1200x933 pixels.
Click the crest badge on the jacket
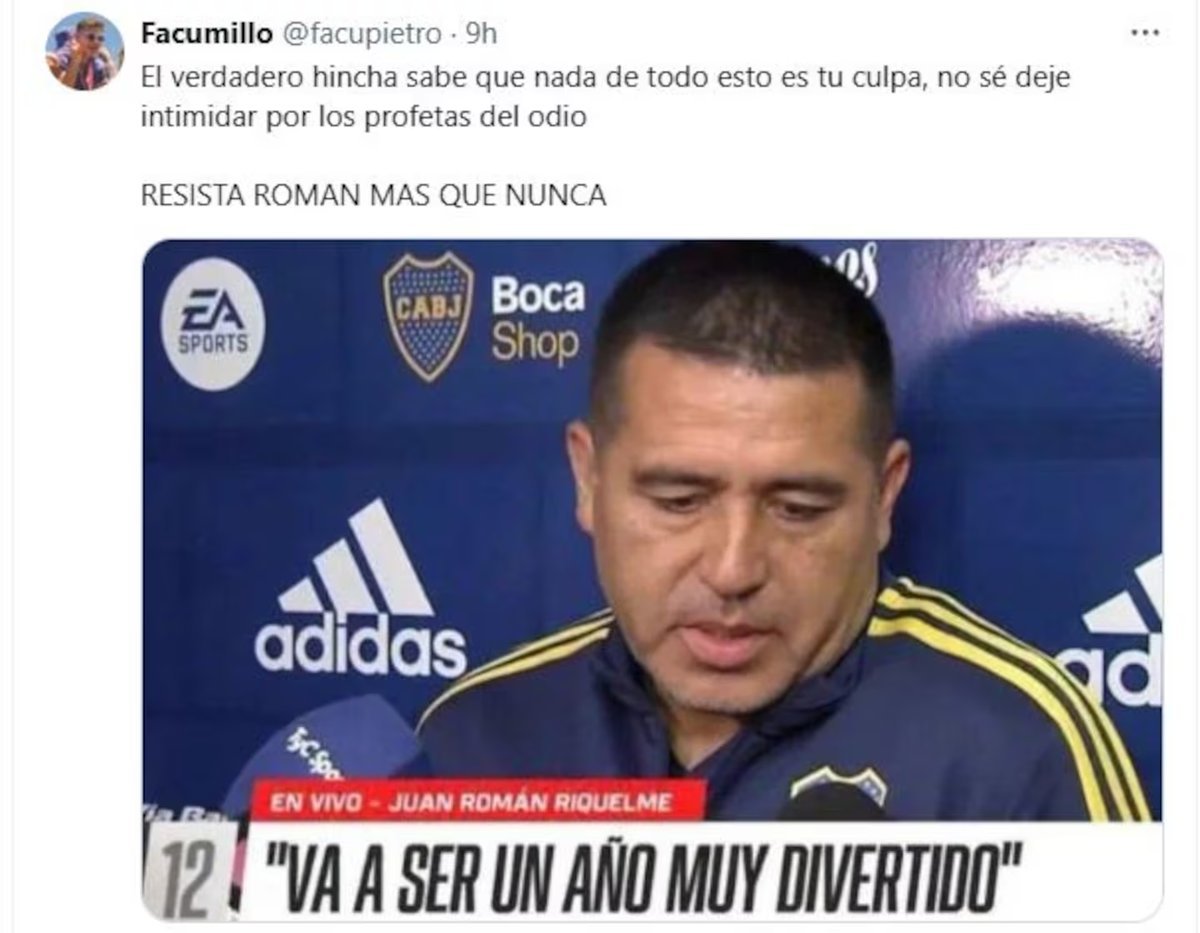coord(838,789)
